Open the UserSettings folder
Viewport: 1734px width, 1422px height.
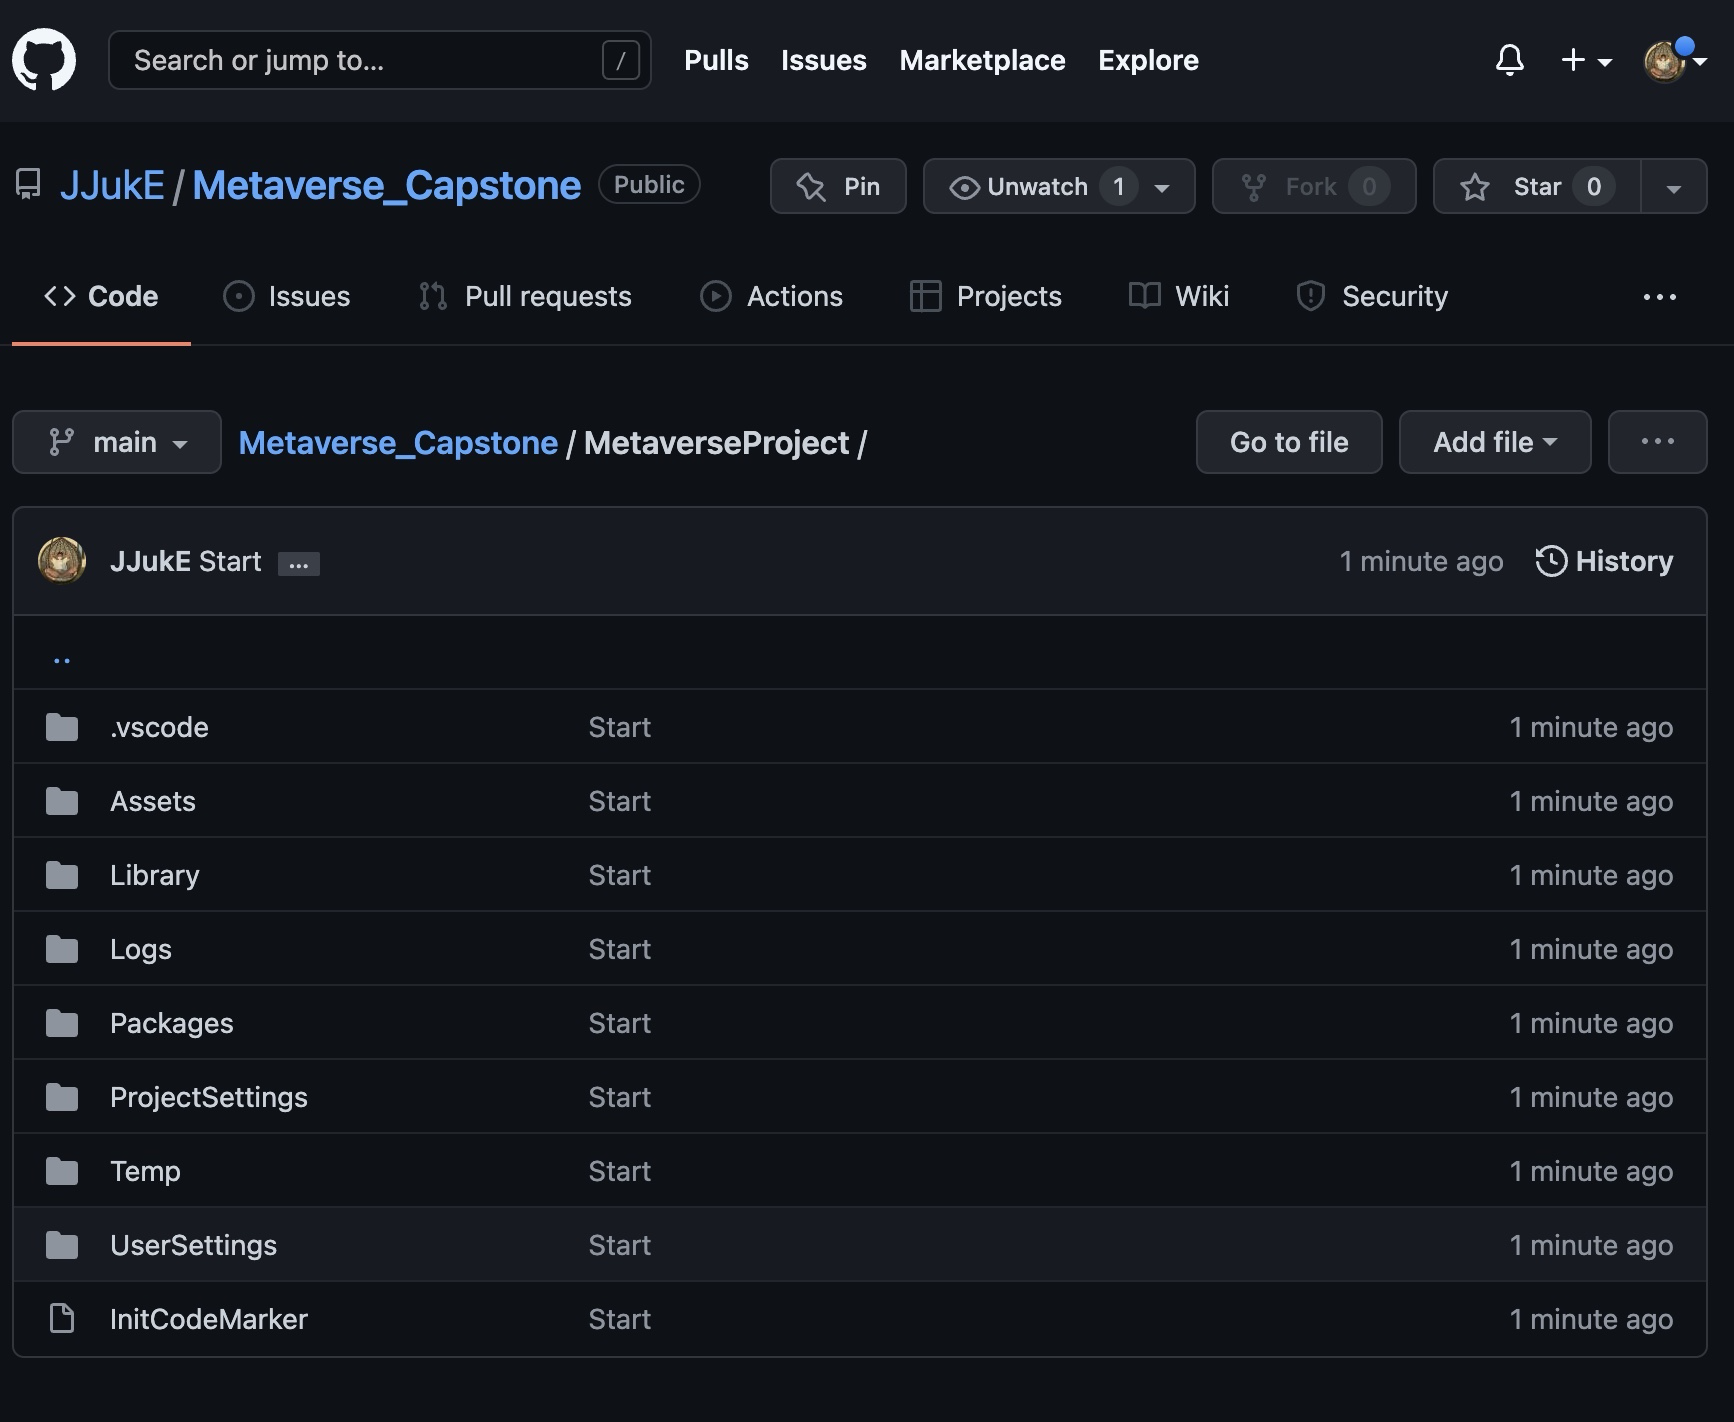click(193, 1245)
